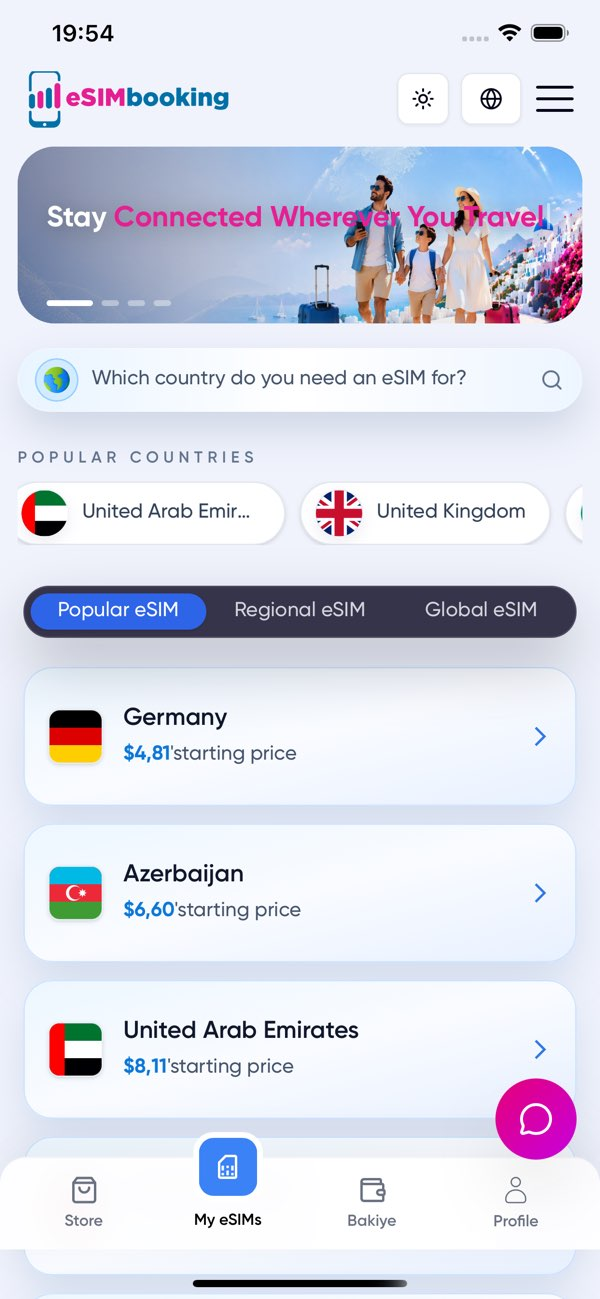This screenshot has width=600, height=1299.
Task: Select the Popular eSIM segment
Action: pos(118,610)
